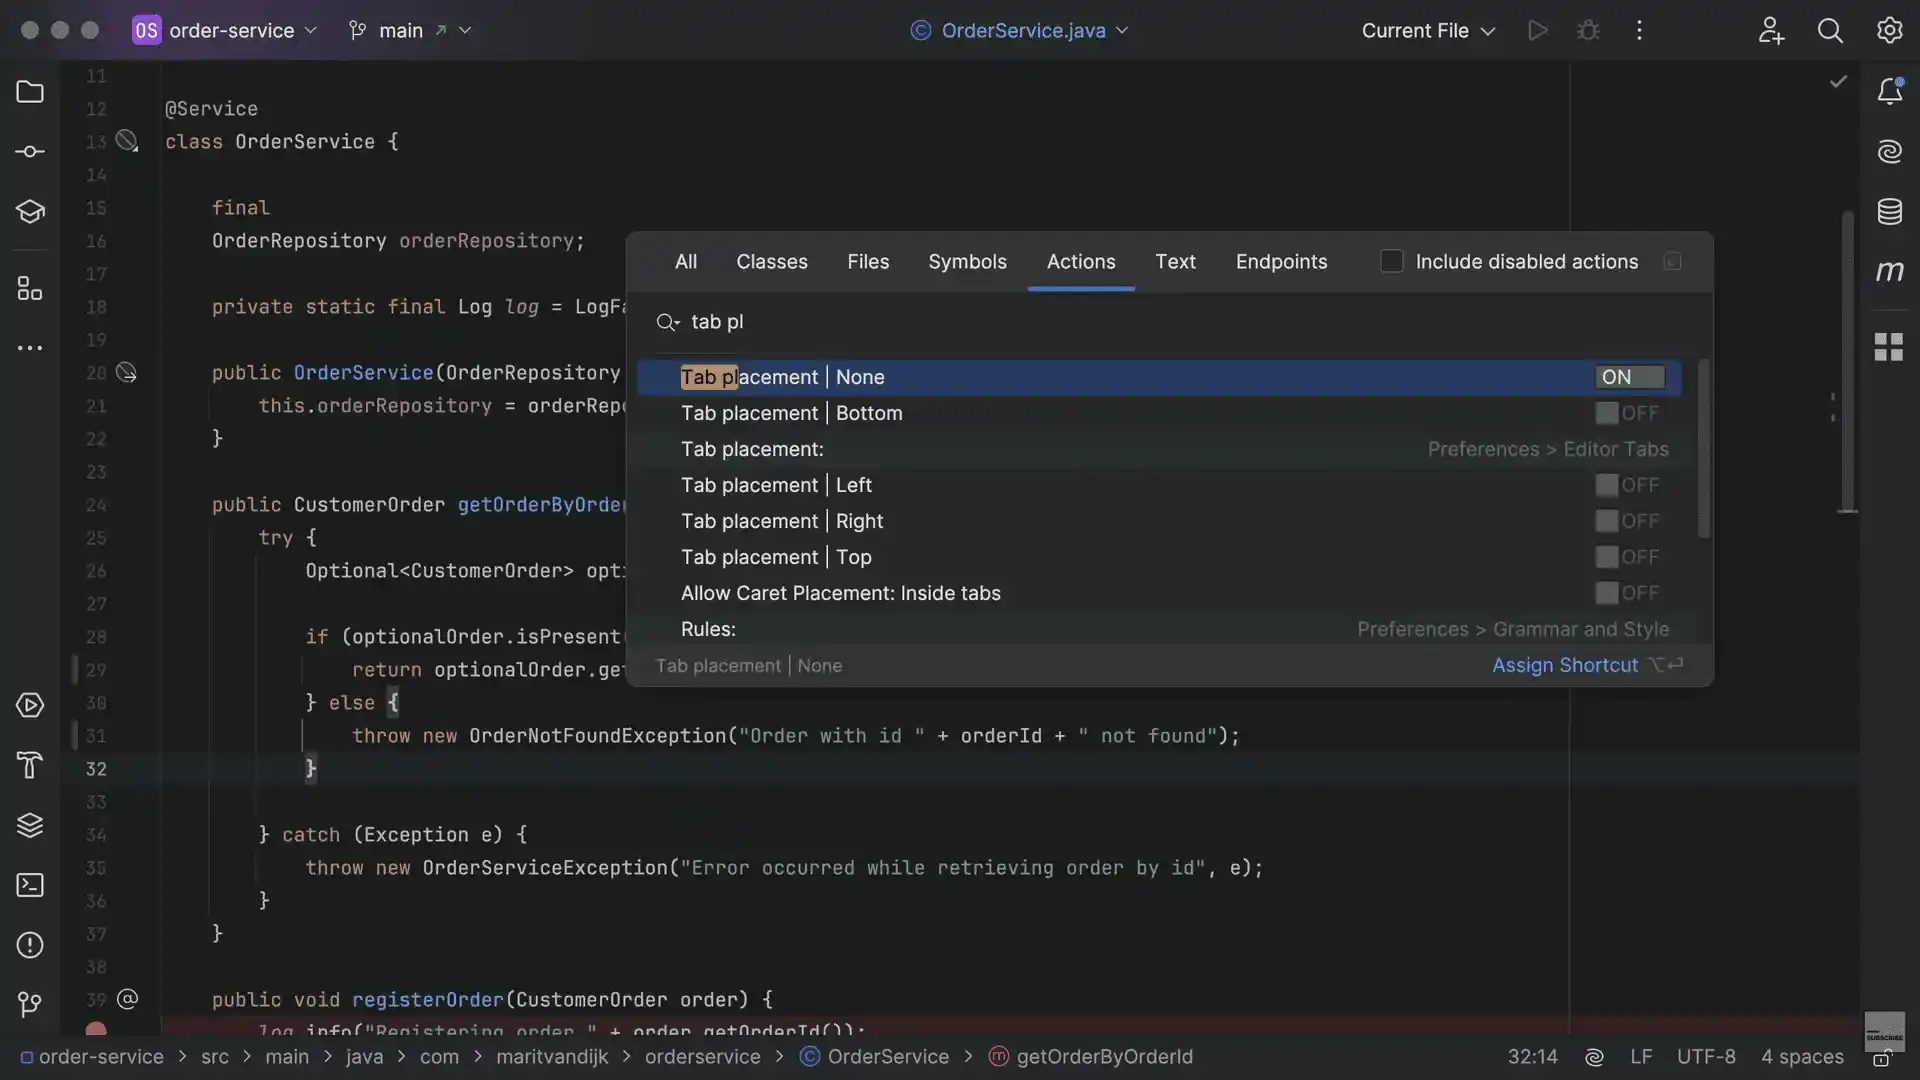Open the Problems tool window icon

coord(30,945)
